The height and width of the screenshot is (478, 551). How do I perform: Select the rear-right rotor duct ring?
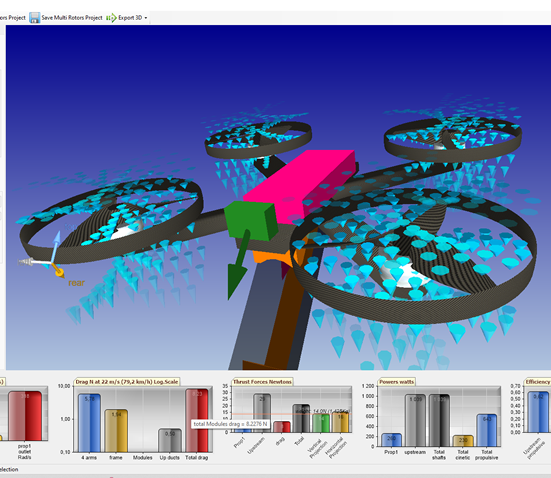(453, 155)
